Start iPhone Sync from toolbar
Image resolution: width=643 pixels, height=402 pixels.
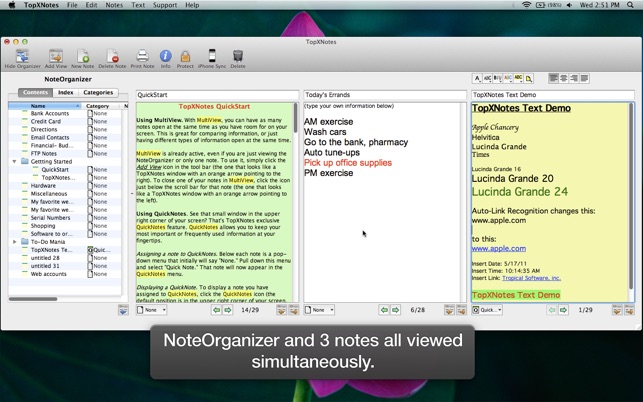click(x=212, y=57)
